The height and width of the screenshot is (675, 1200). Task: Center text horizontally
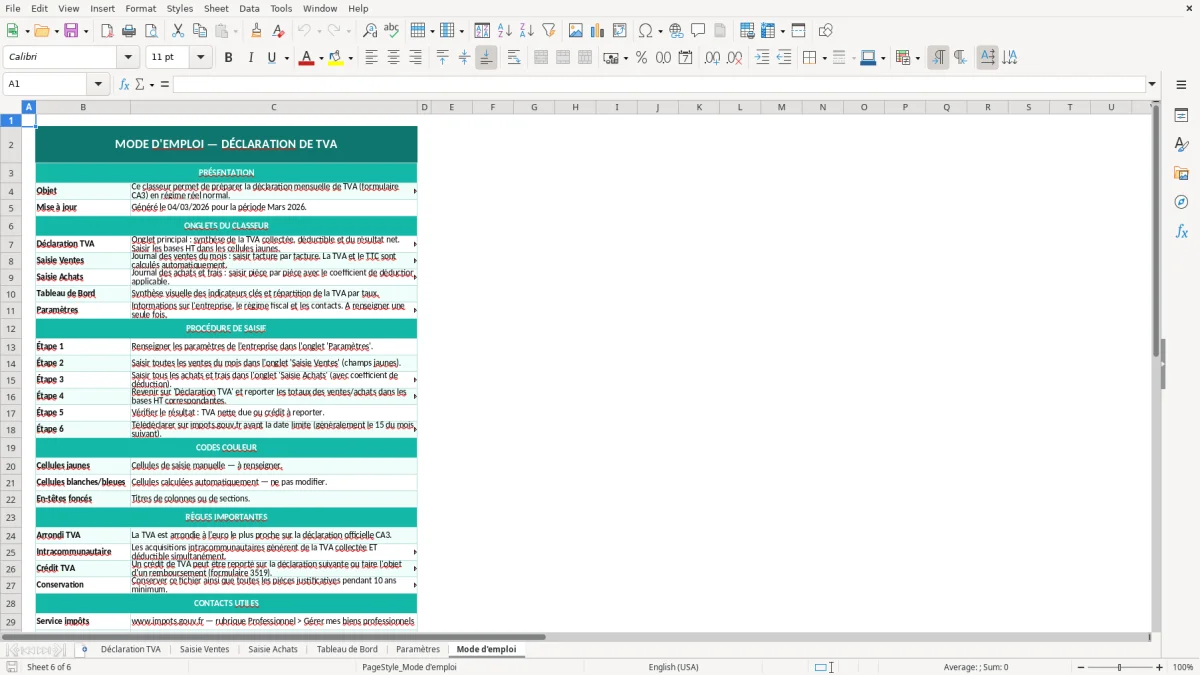tap(393, 58)
